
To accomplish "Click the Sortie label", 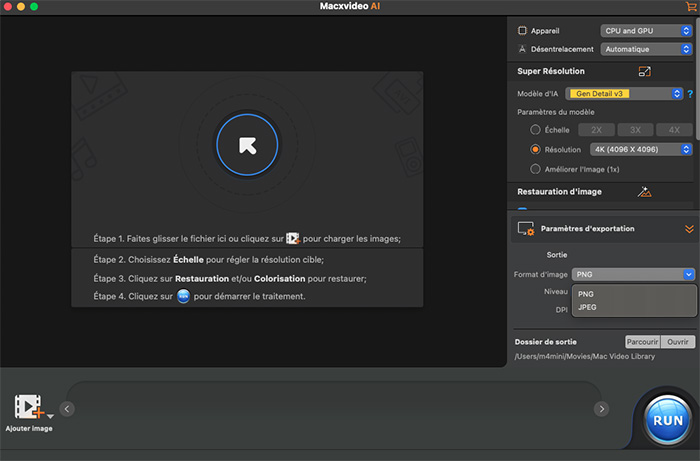I will click(557, 255).
